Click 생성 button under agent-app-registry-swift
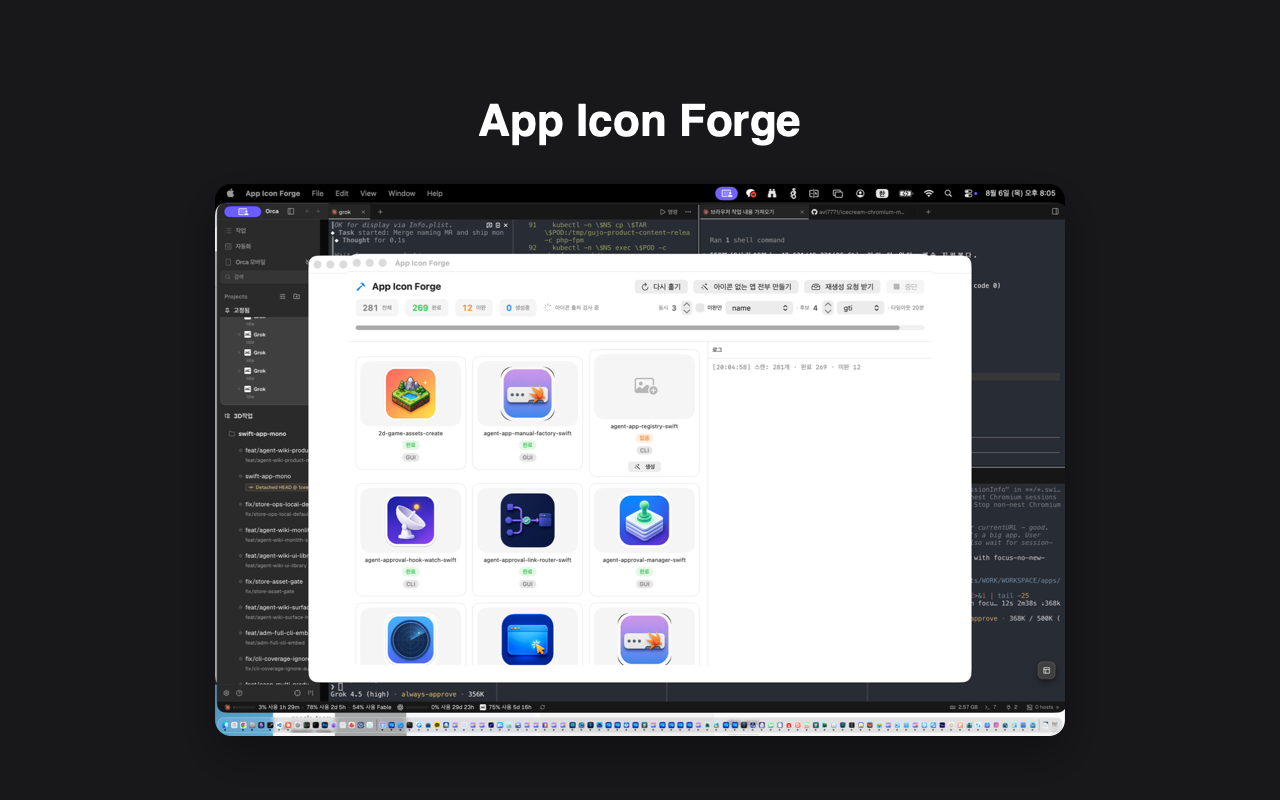The width and height of the screenshot is (1280, 800). pos(645,467)
